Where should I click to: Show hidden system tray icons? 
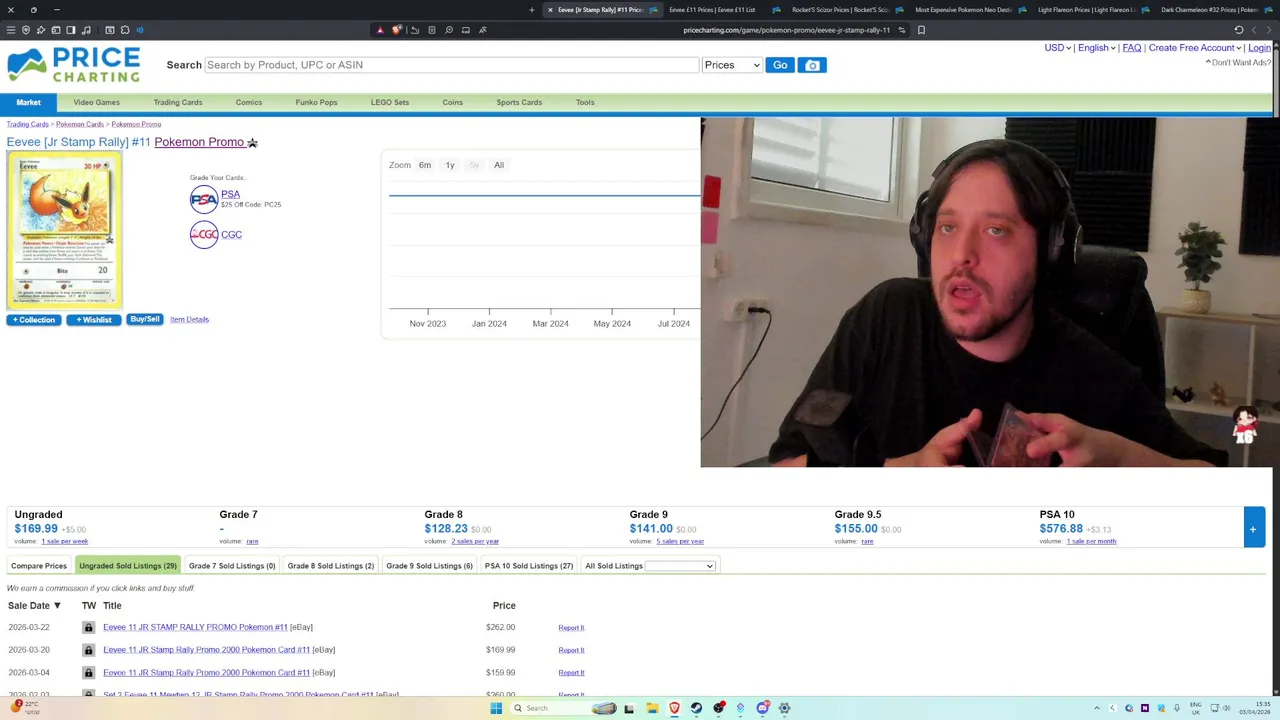[1097, 708]
